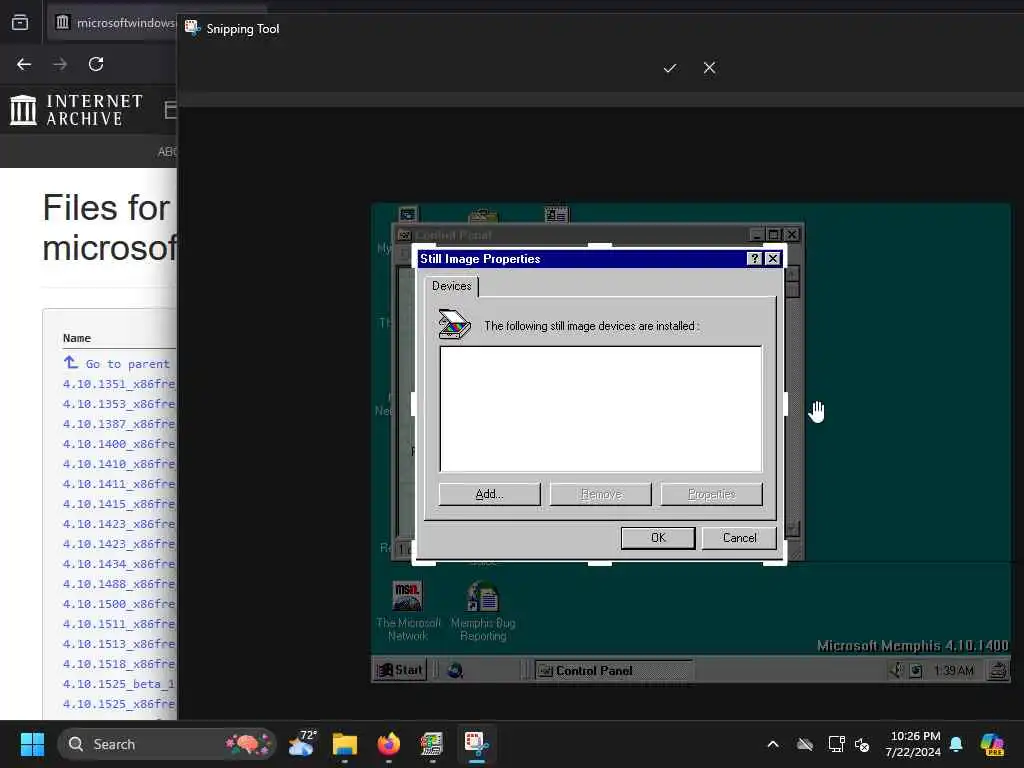This screenshot has width=1024, height=768.
Task: Open the 4.10.1511_x86fre file link
Action: click(x=120, y=624)
